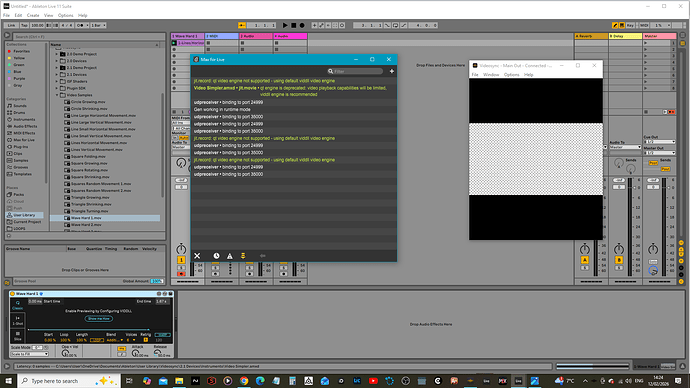Open the Sounds browser category
Screen dimensions: 690x388
pos(20,106)
